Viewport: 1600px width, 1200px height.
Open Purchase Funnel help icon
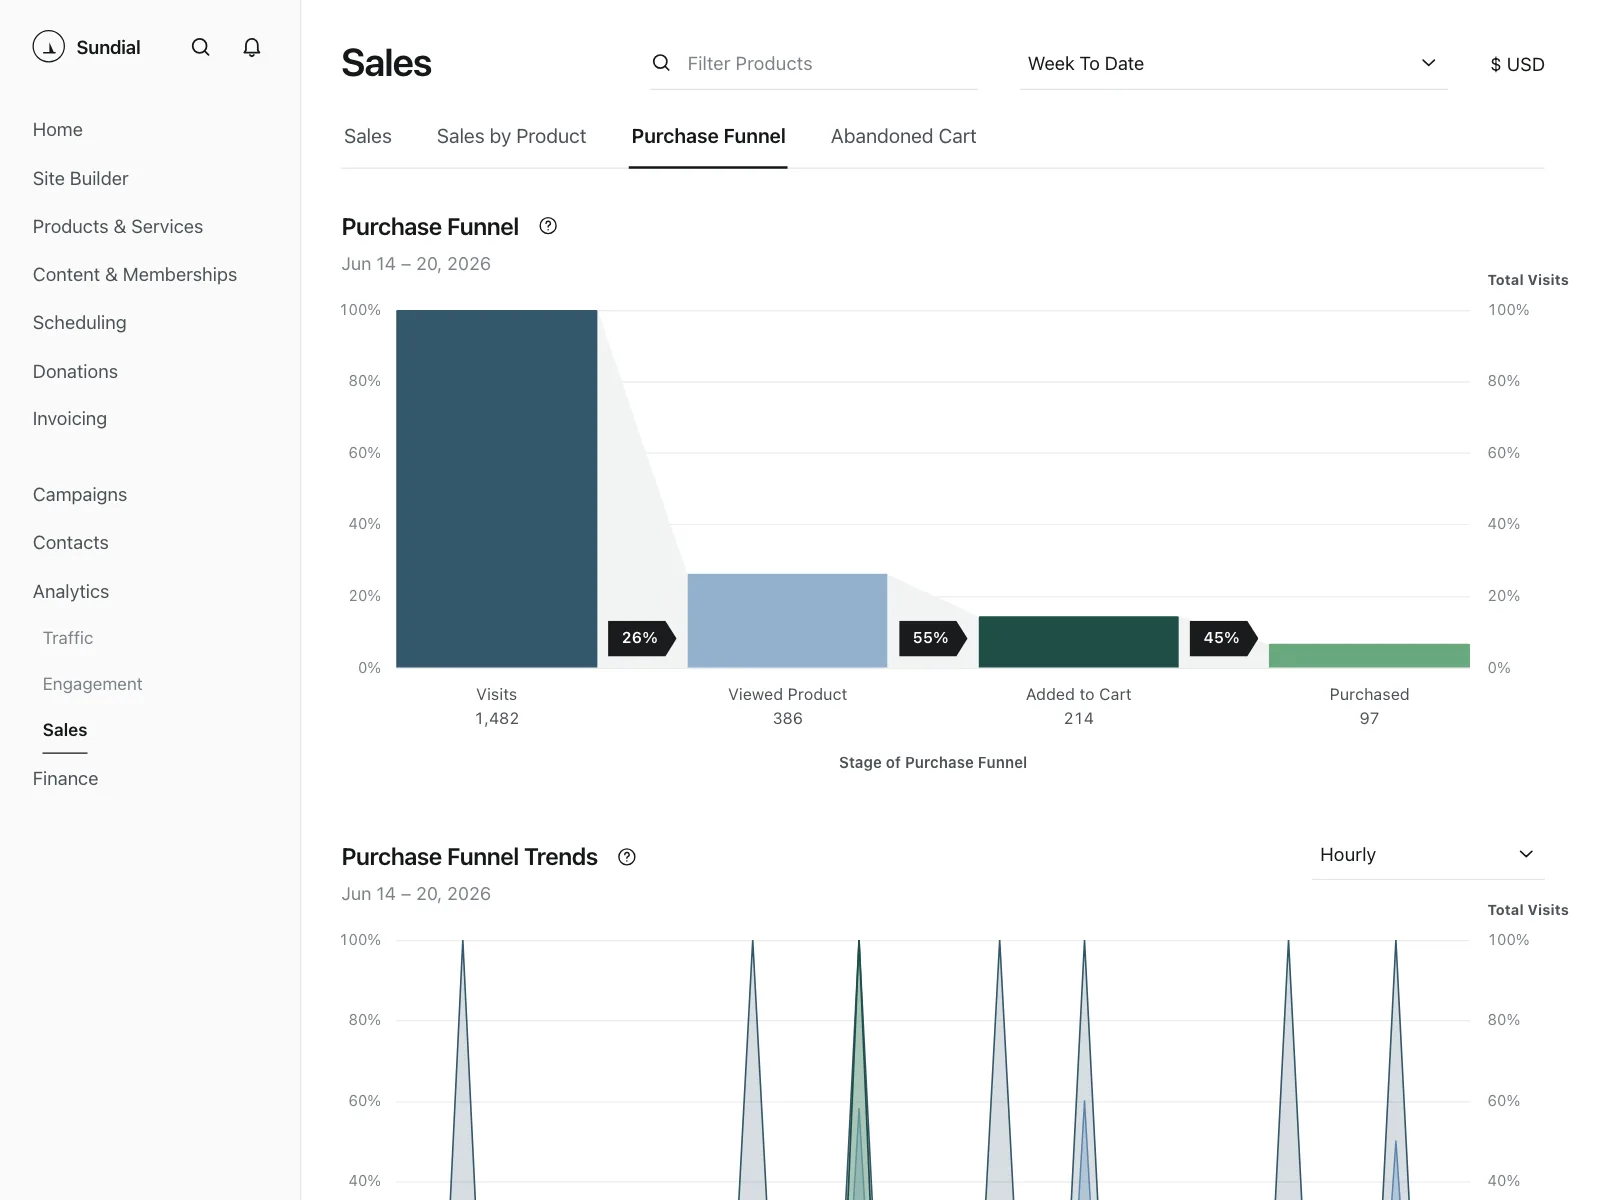pyautogui.click(x=548, y=226)
